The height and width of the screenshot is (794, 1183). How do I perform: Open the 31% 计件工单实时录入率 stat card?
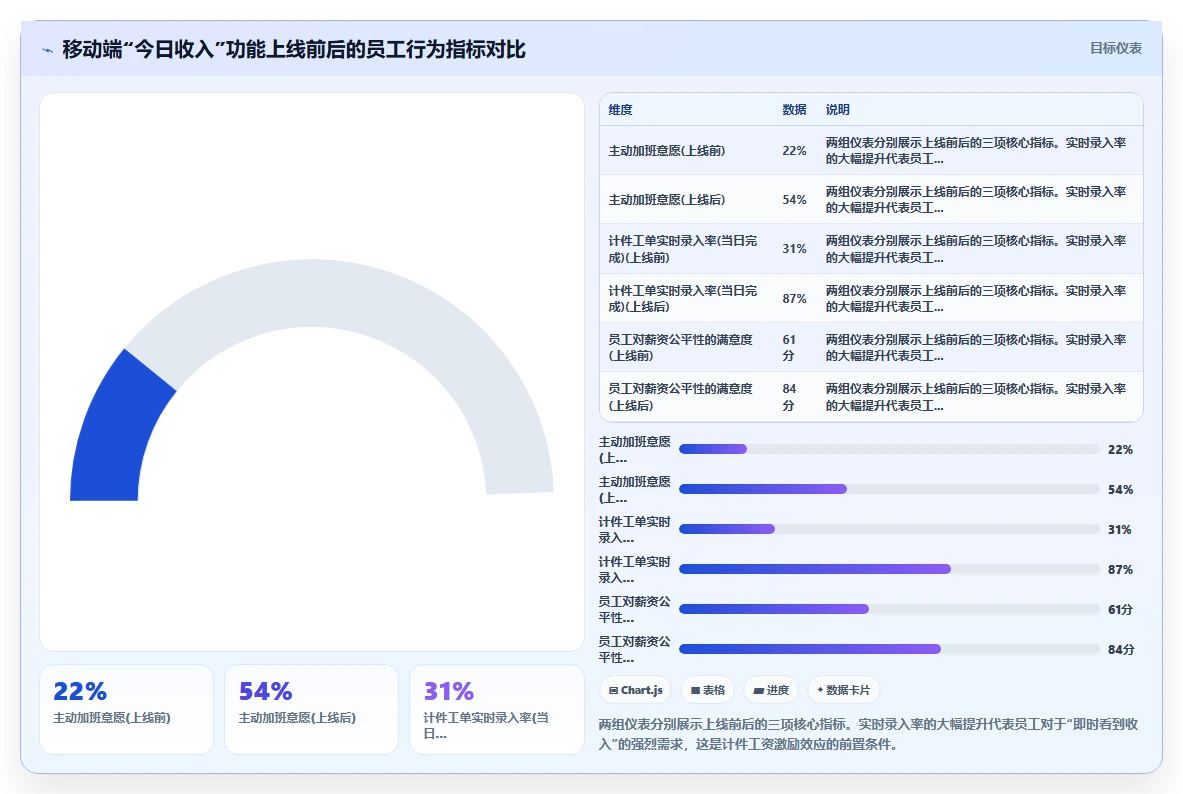[x=496, y=709]
